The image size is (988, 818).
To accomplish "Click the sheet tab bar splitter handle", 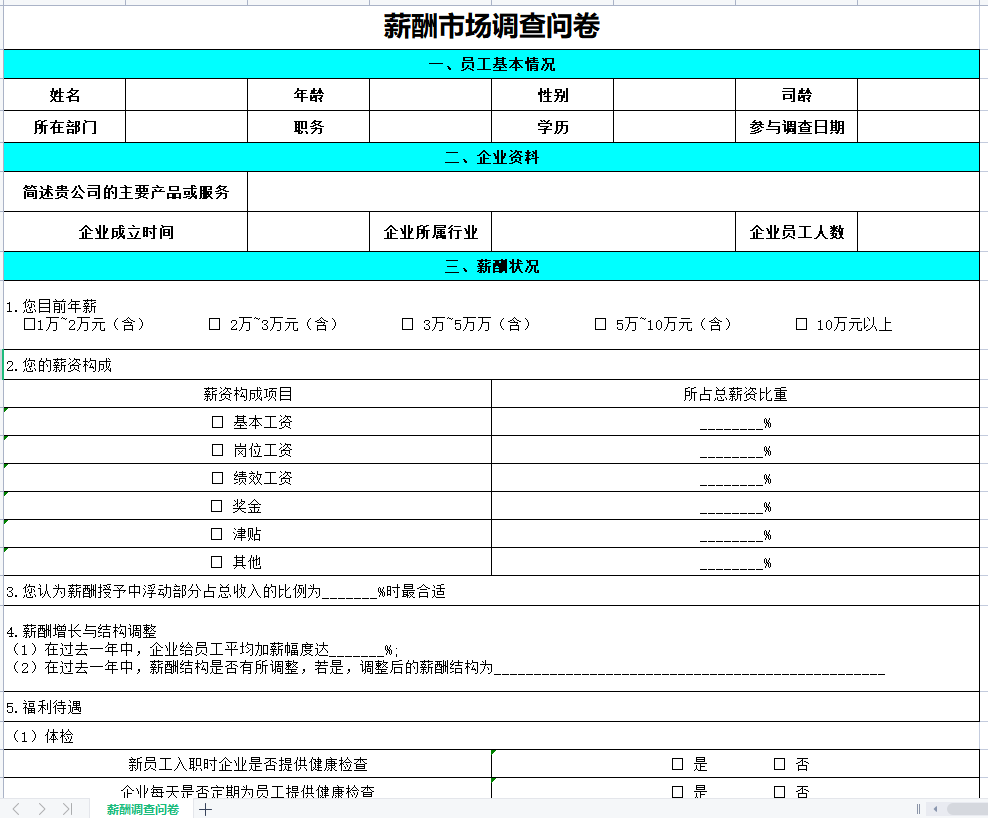I will click(x=918, y=809).
